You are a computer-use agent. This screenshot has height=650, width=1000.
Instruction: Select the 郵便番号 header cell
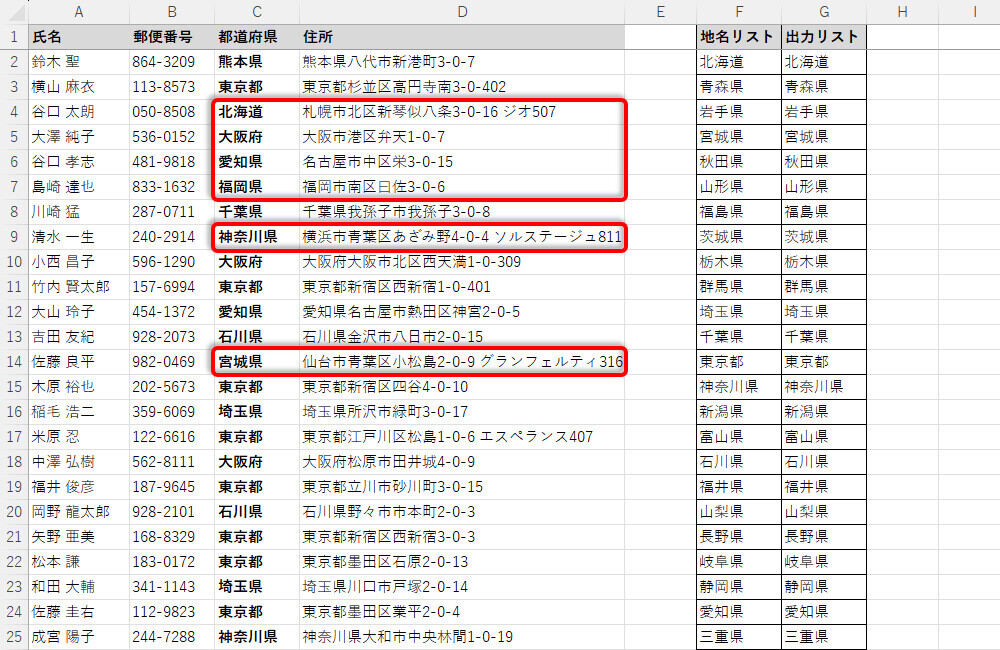coord(171,37)
